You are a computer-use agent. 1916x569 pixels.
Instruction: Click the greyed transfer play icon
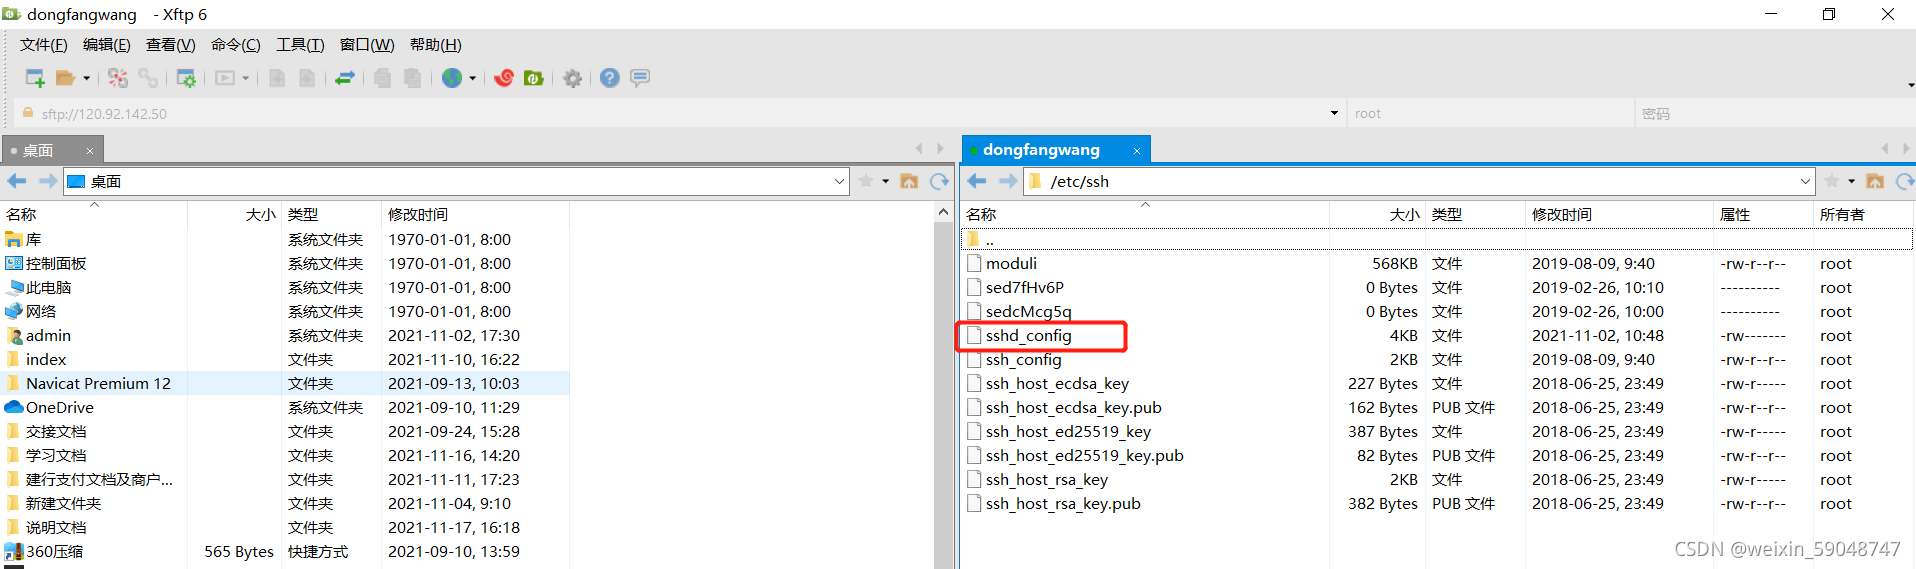(225, 78)
